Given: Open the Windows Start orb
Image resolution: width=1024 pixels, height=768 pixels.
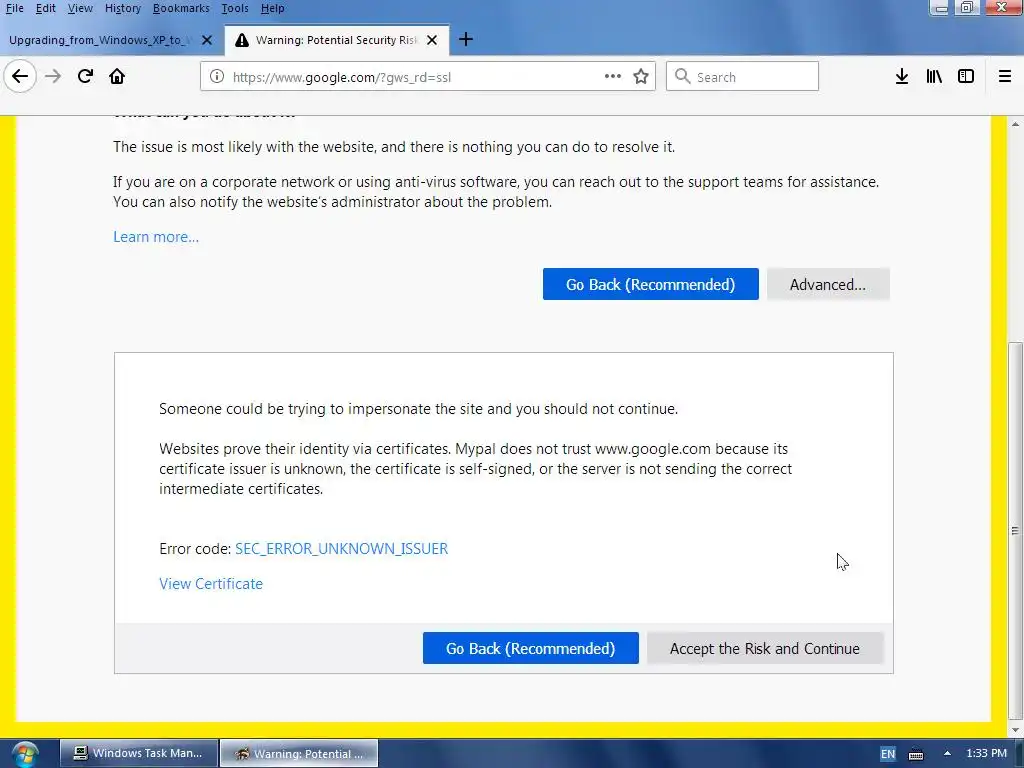Looking at the screenshot, I should 25,754.
